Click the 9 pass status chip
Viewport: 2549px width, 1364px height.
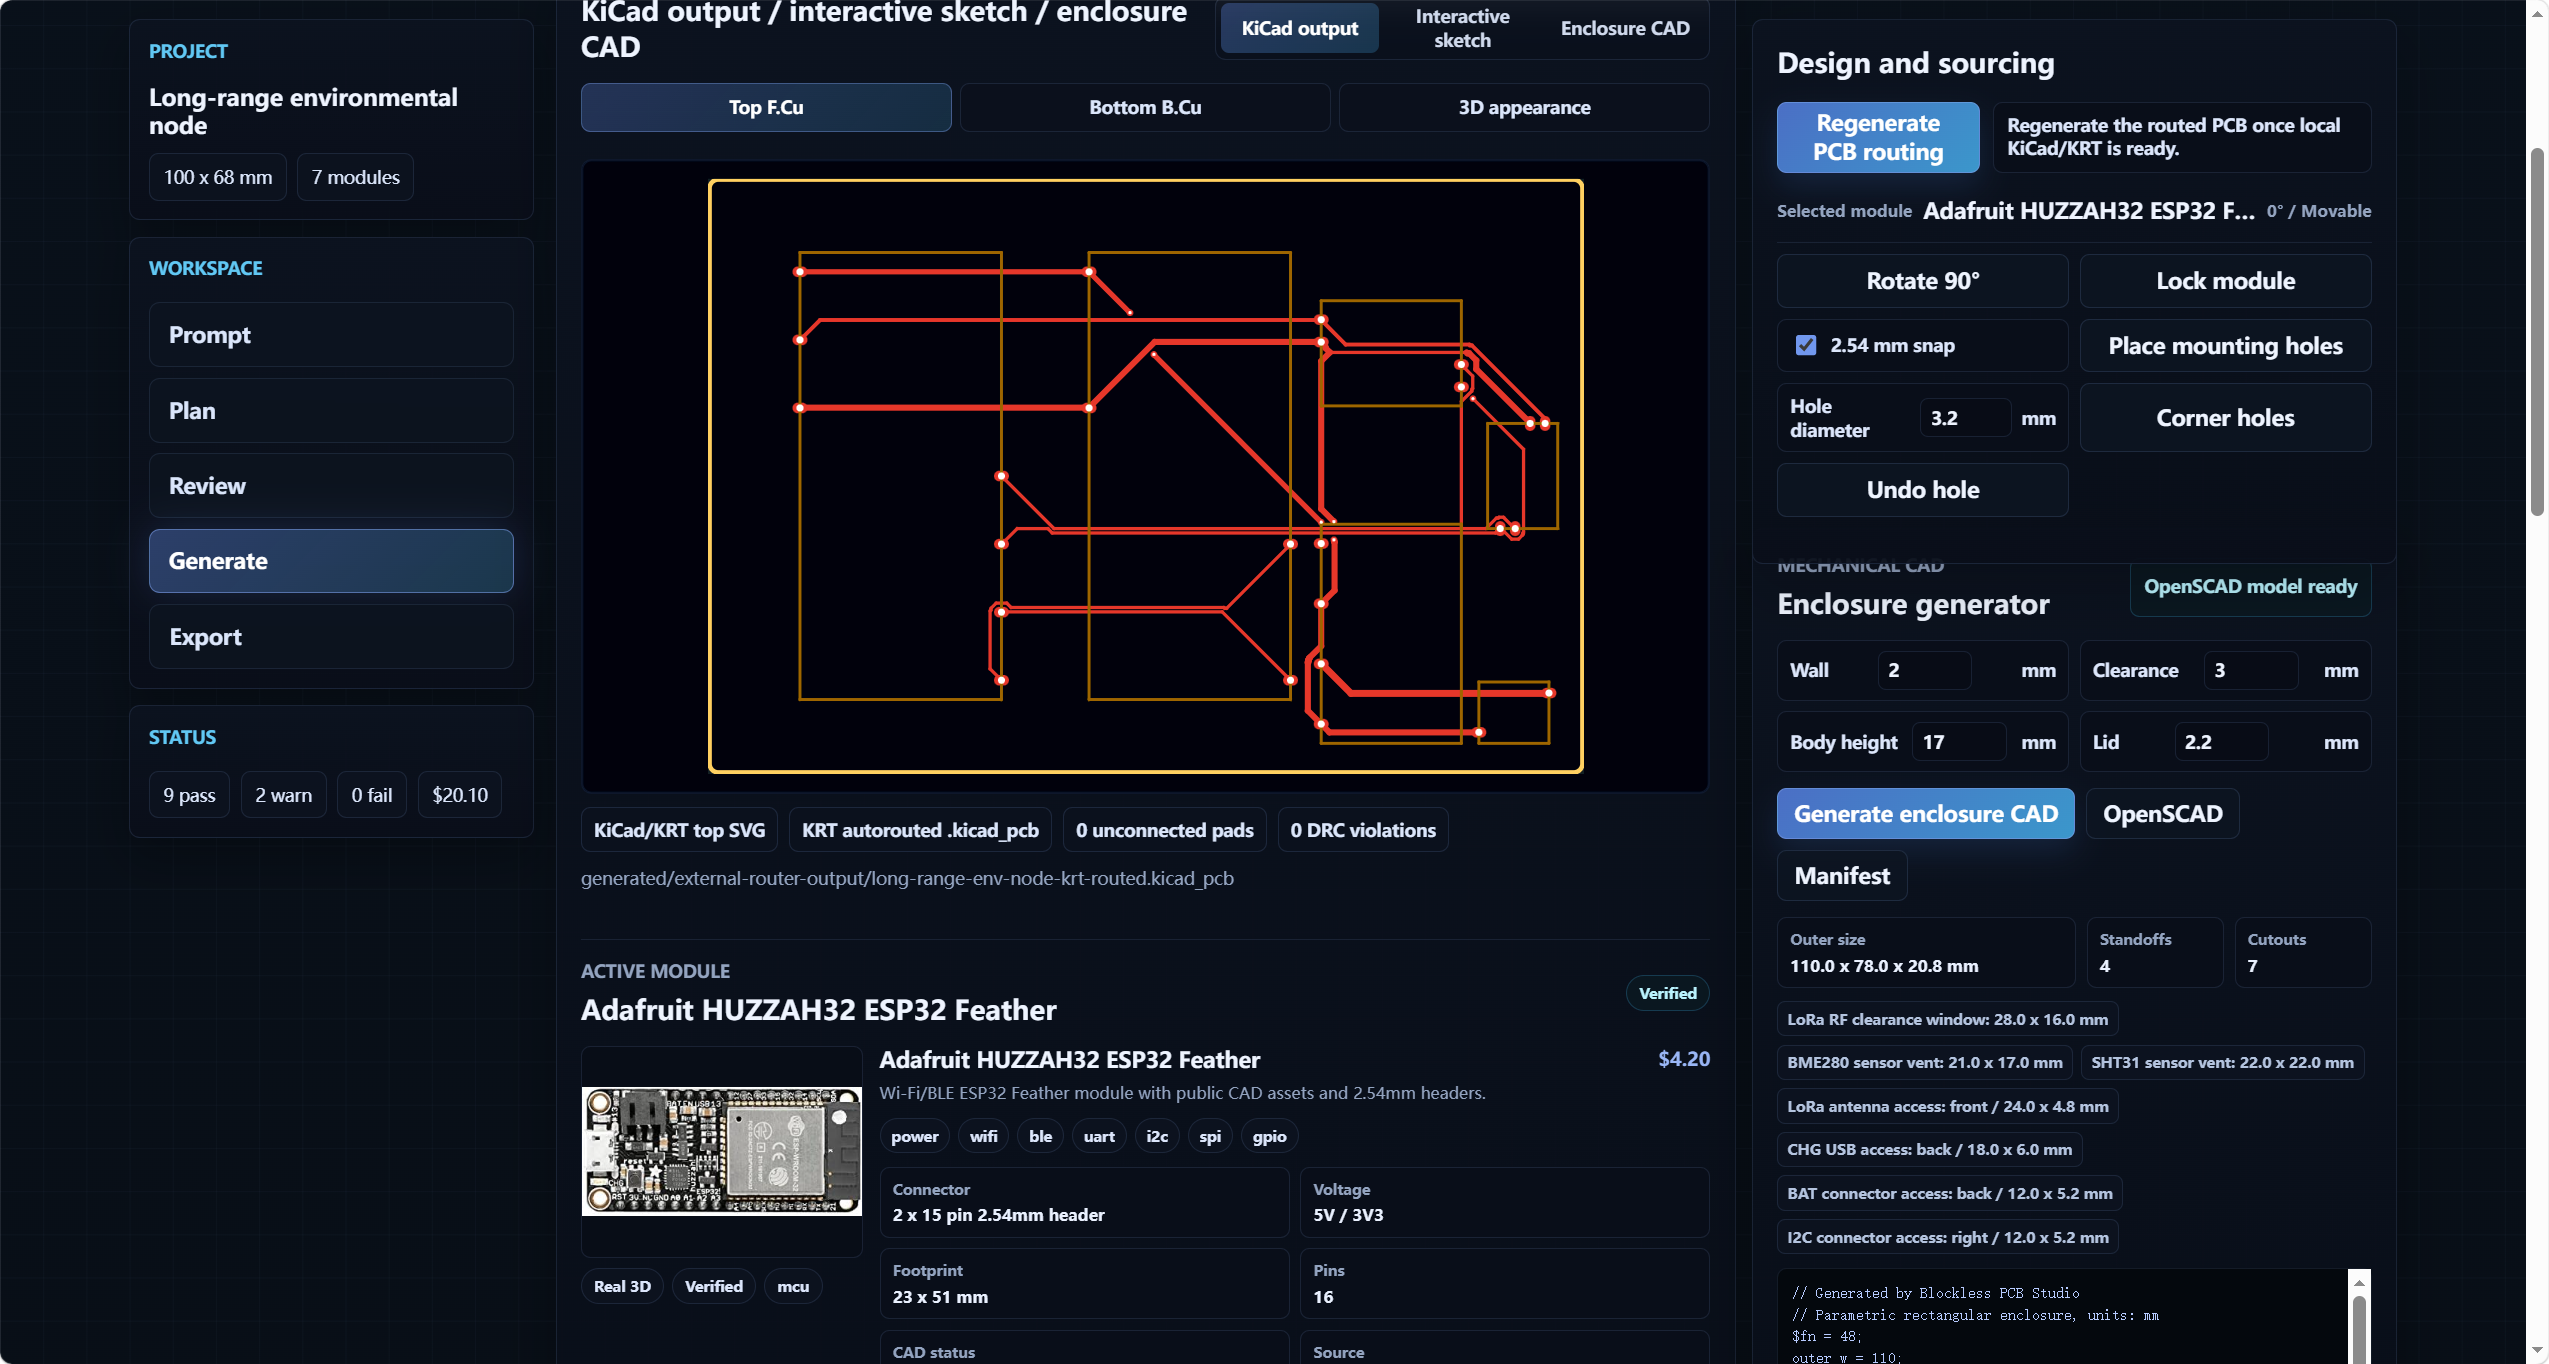pyautogui.click(x=189, y=795)
